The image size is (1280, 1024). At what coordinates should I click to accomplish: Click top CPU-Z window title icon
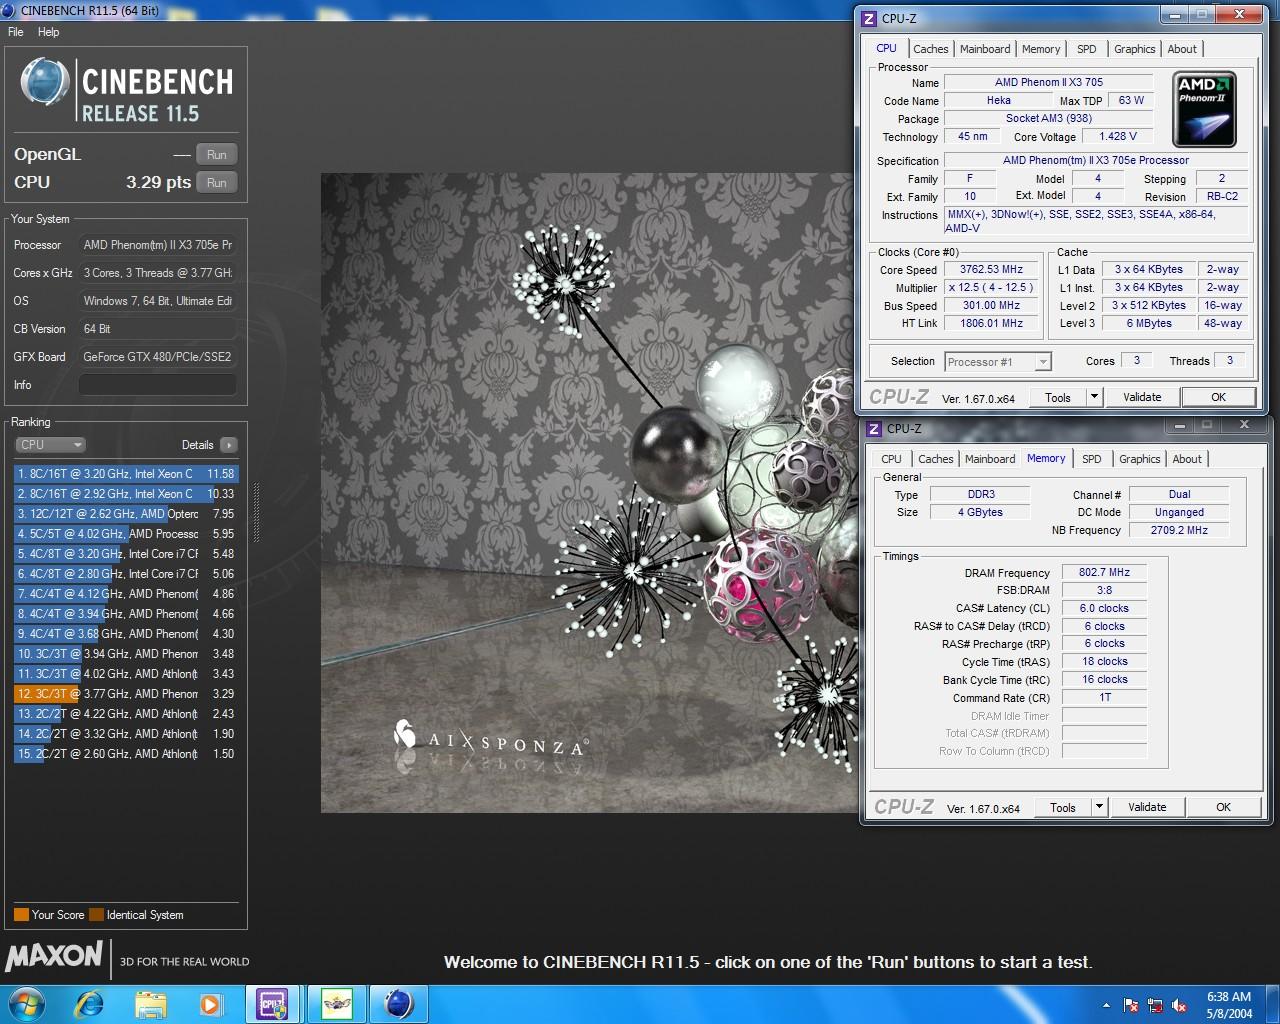point(869,18)
